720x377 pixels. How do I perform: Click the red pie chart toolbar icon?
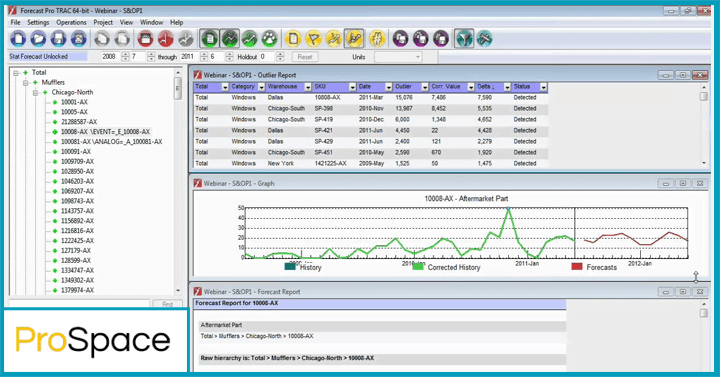tap(166, 39)
